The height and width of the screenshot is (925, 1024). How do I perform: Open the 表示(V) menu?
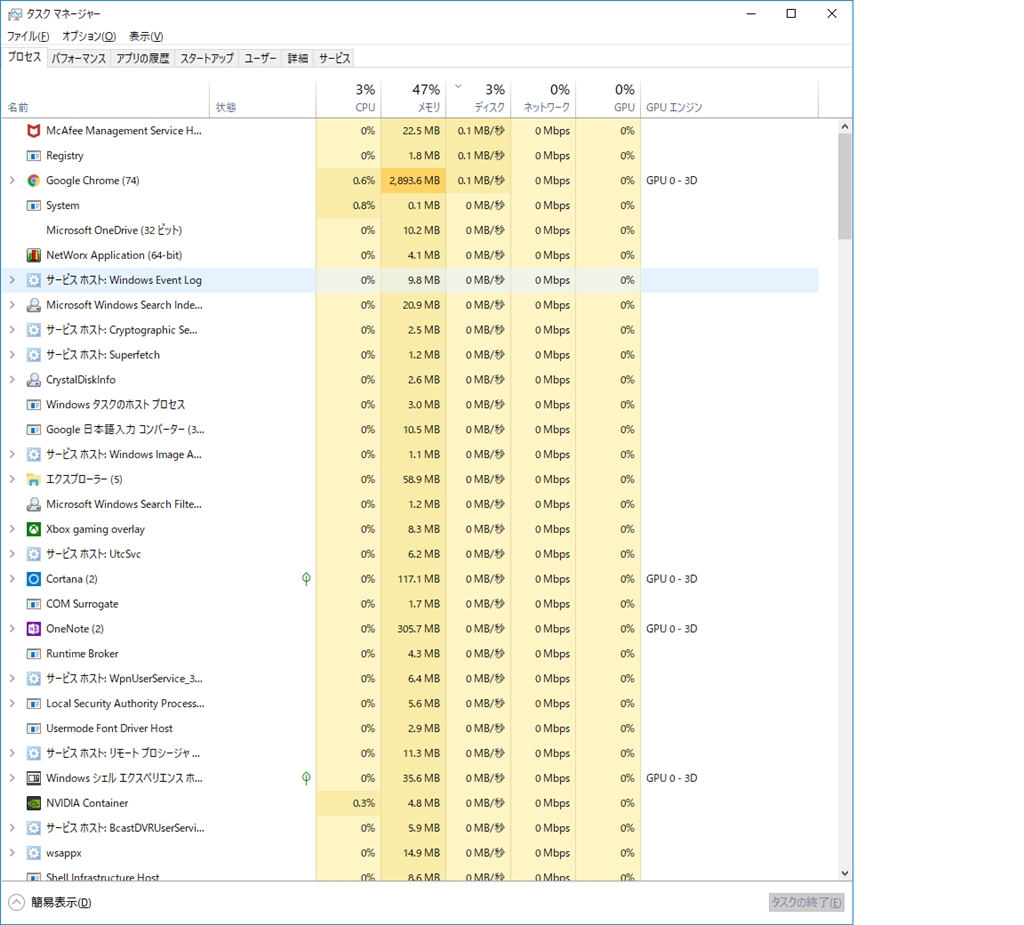pyautogui.click(x=146, y=37)
